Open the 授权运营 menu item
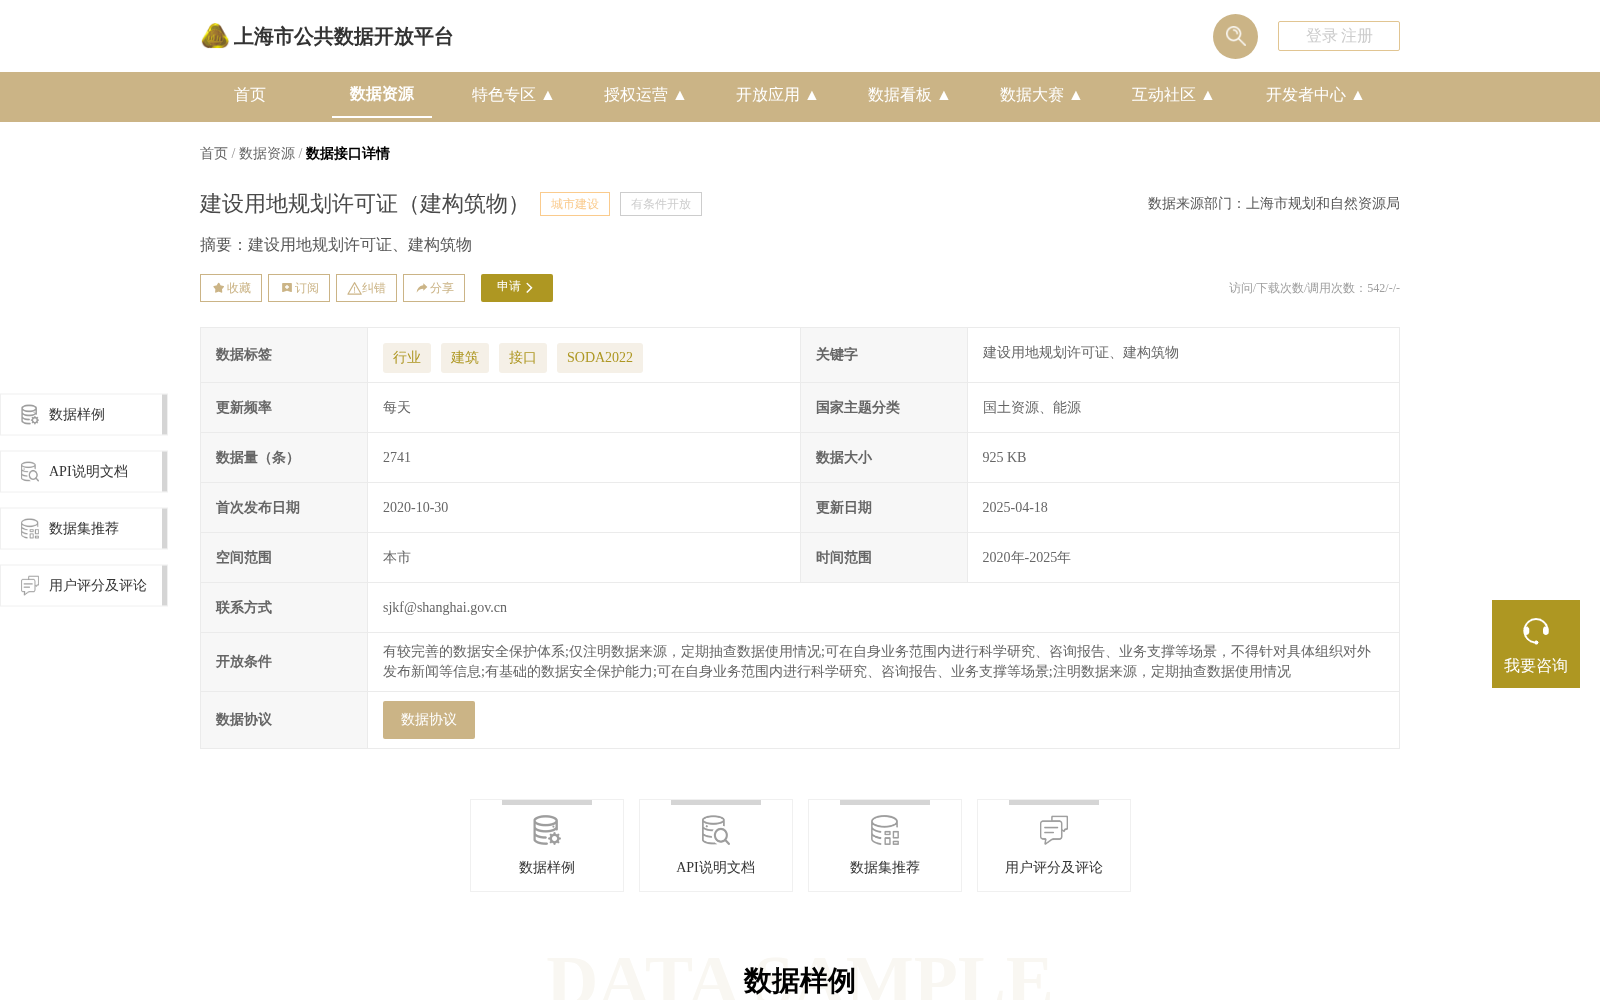The height and width of the screenshot is (1000, 1600). coord(636,95)
